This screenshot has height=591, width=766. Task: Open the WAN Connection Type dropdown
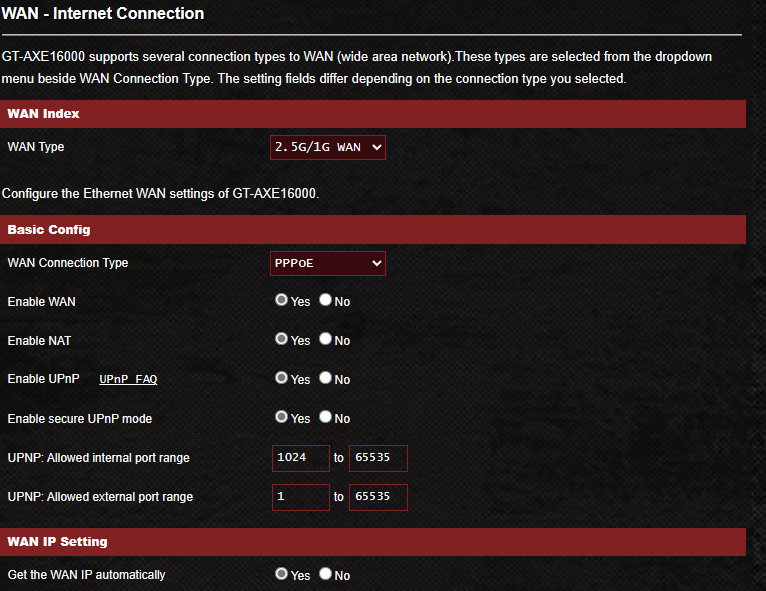coord(327,263)
